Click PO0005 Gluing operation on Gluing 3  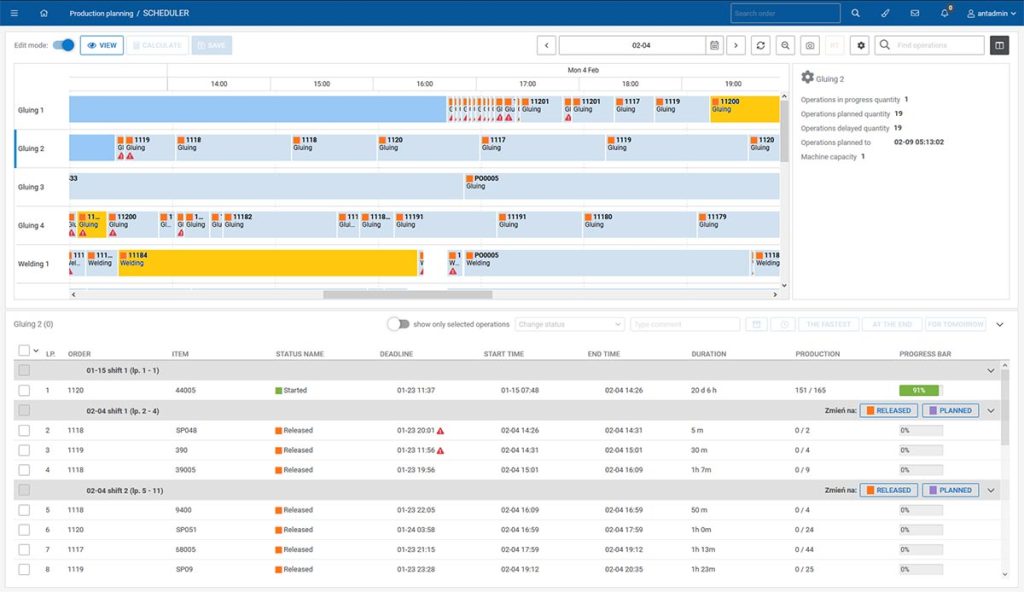[x=620, y=186]
